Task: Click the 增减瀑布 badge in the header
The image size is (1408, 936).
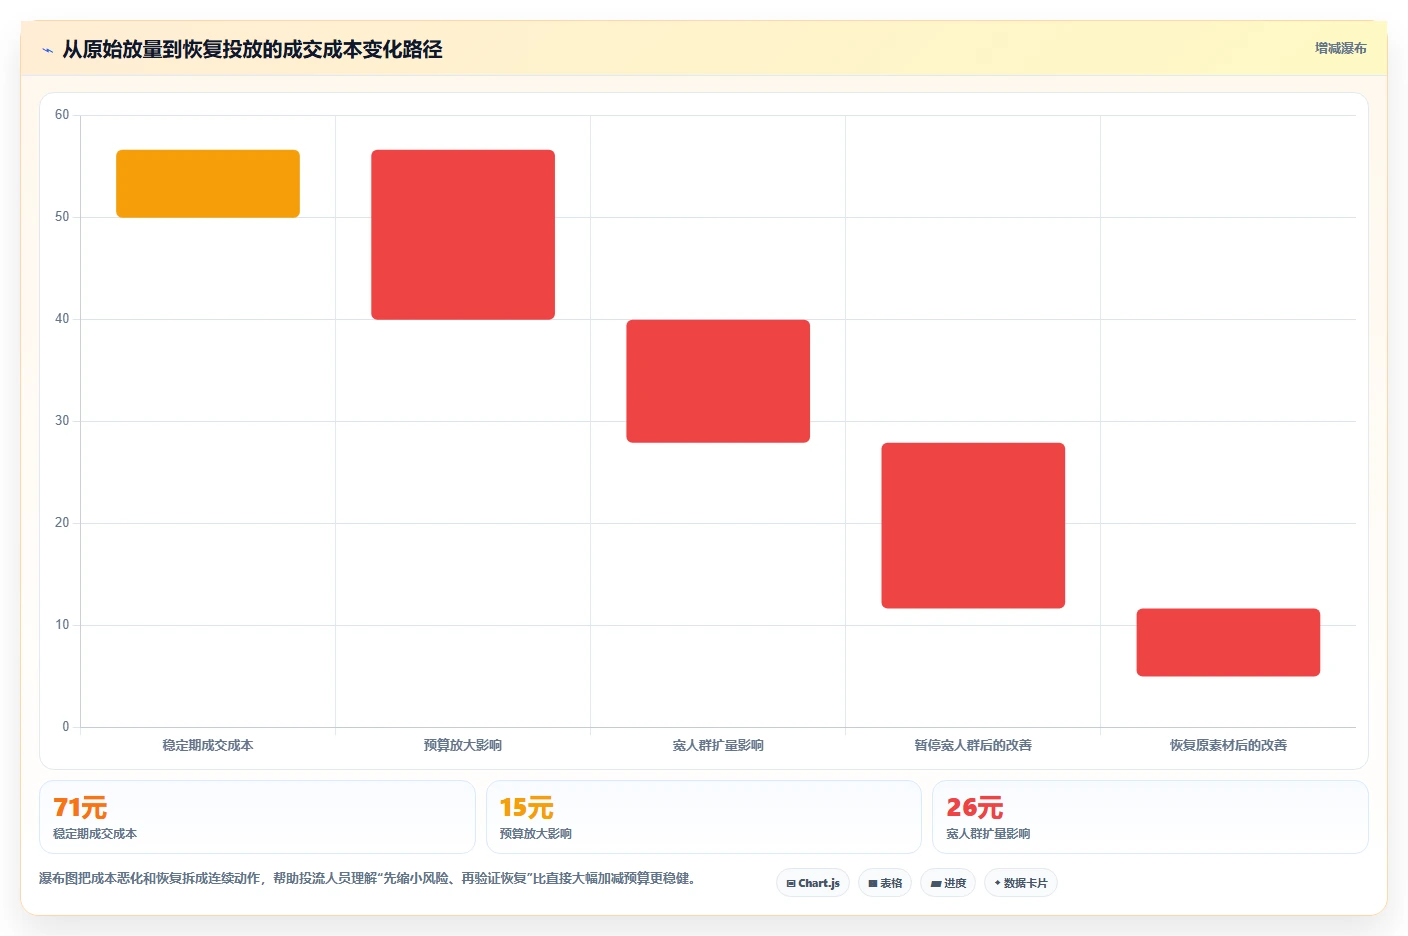Action: (1340, 48)
